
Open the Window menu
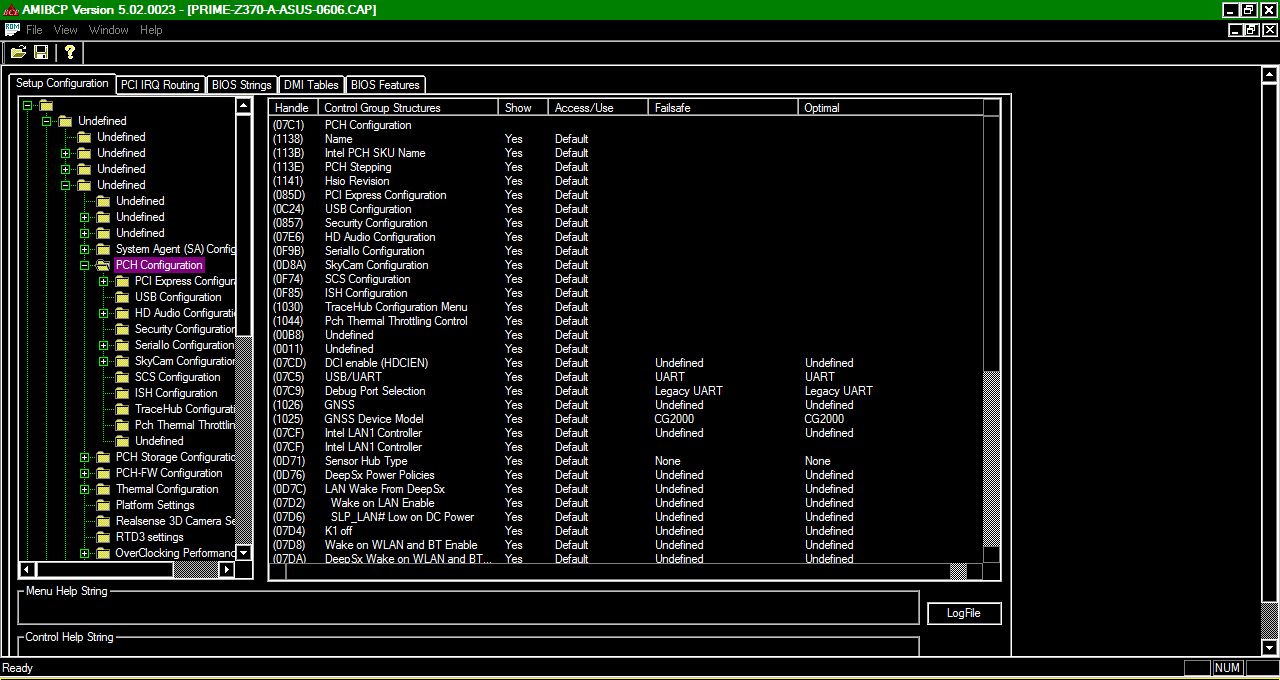[108, 30]
